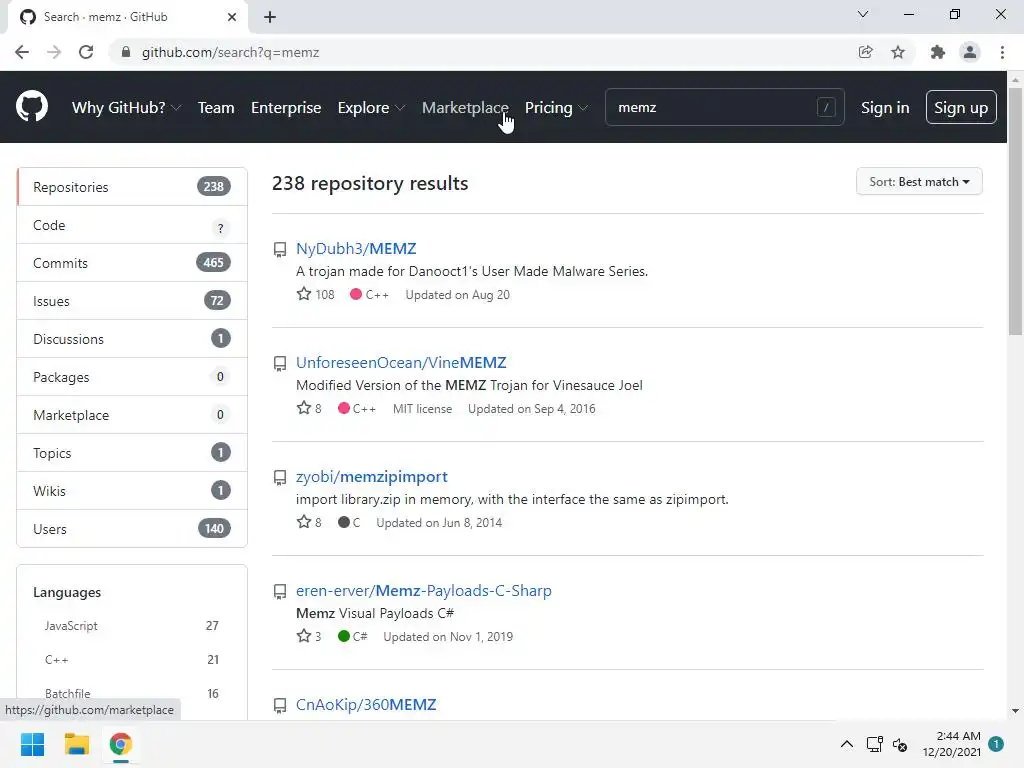
Task: Click the network icon in system tray
Action: [874, 744]
